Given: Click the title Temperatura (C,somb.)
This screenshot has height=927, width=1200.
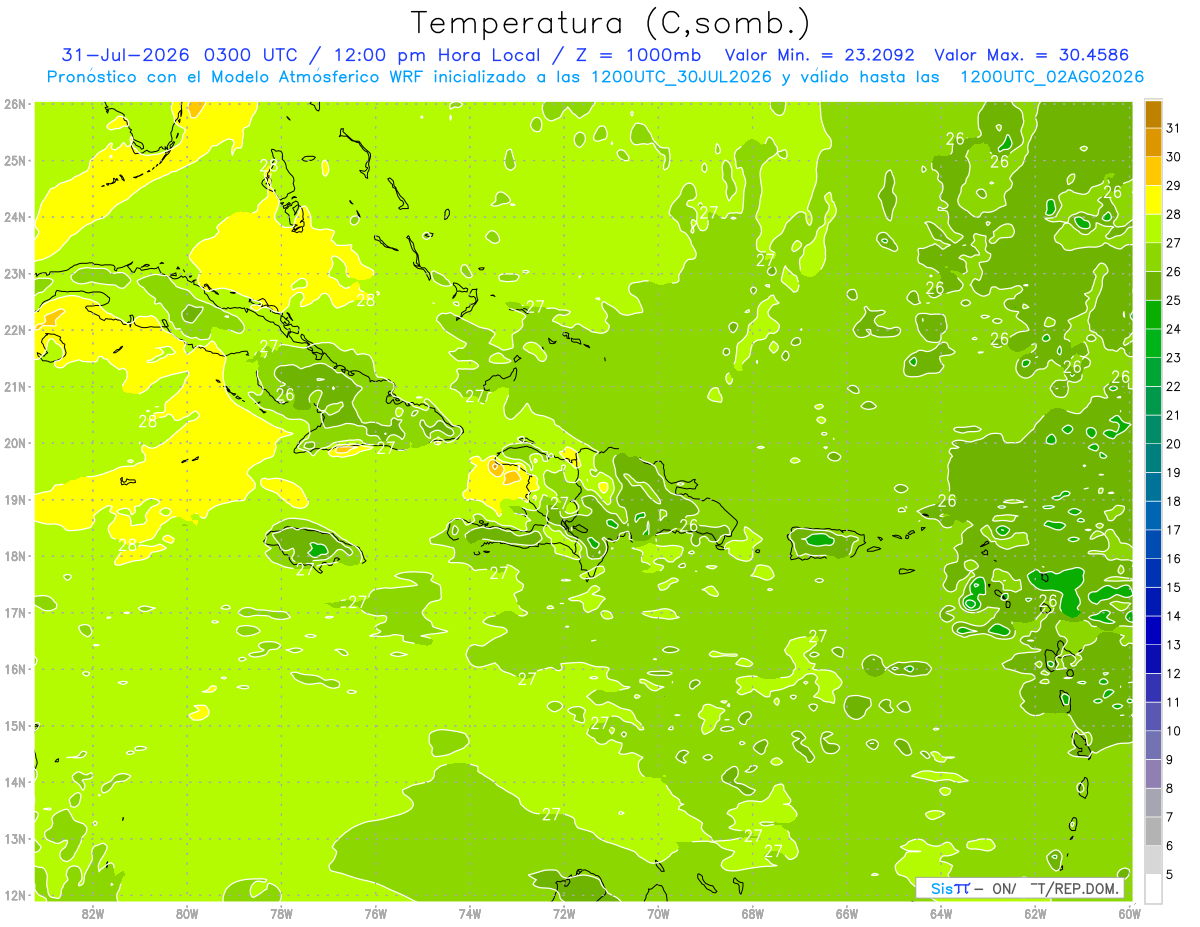Looking at the screenshot, I should [x=611, y=23].
